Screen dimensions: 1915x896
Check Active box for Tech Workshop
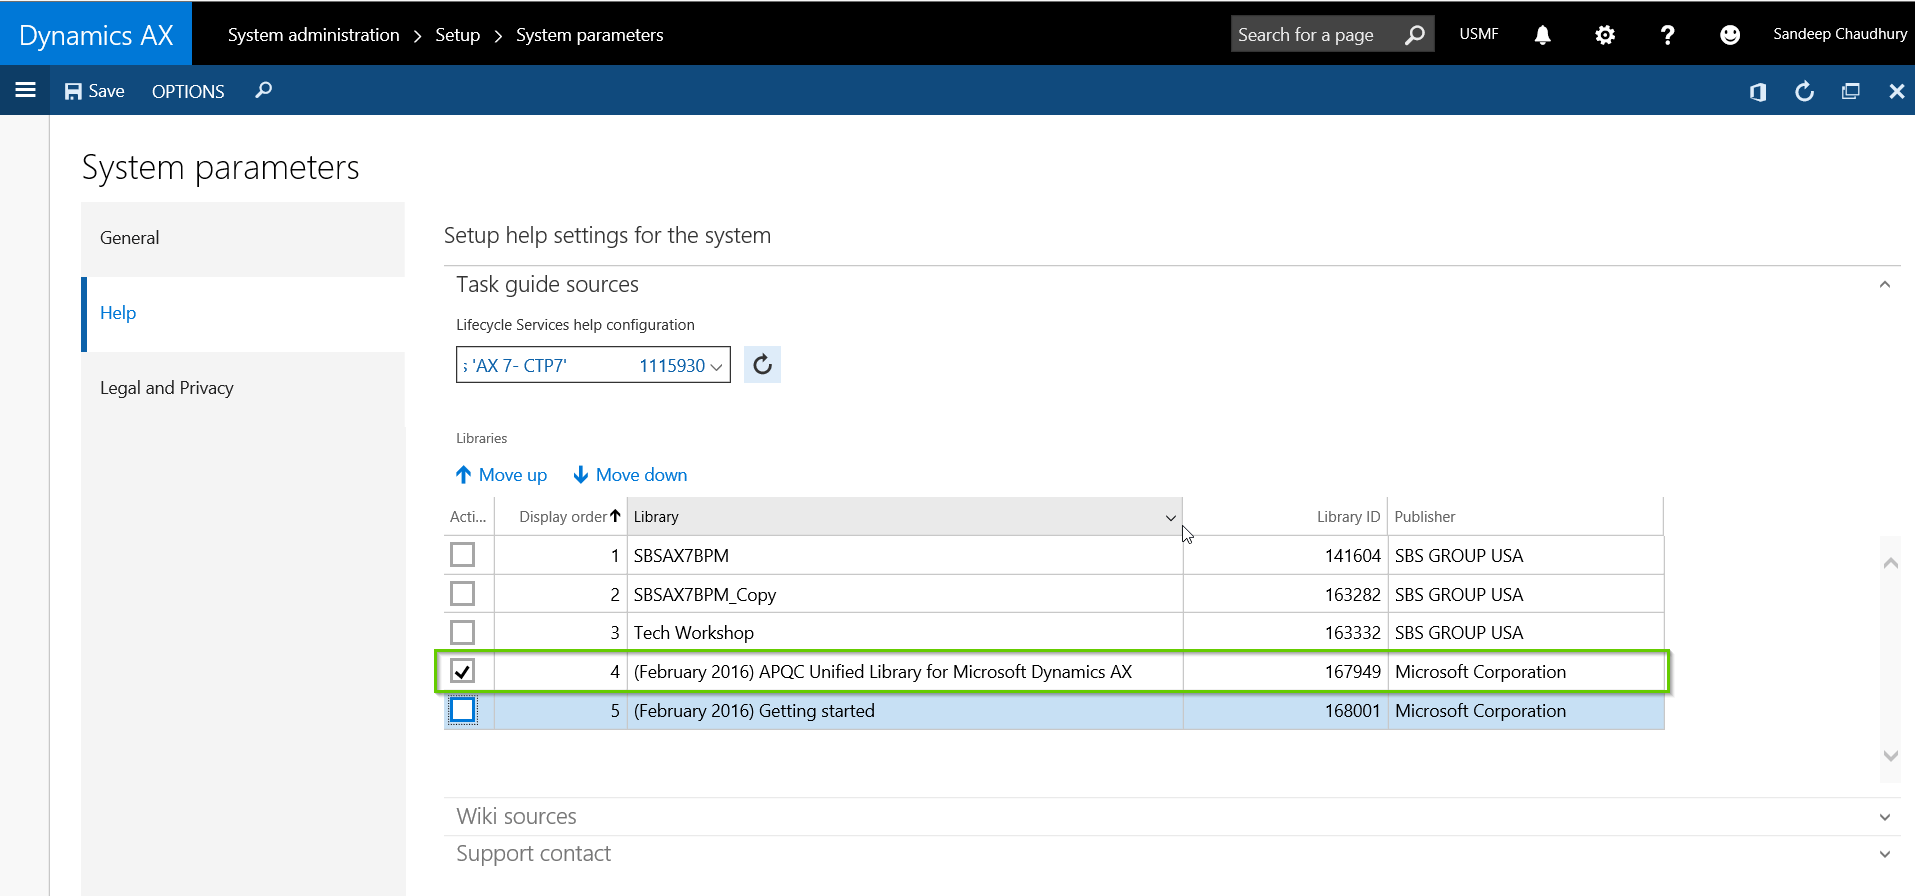(x=462, y=632)
